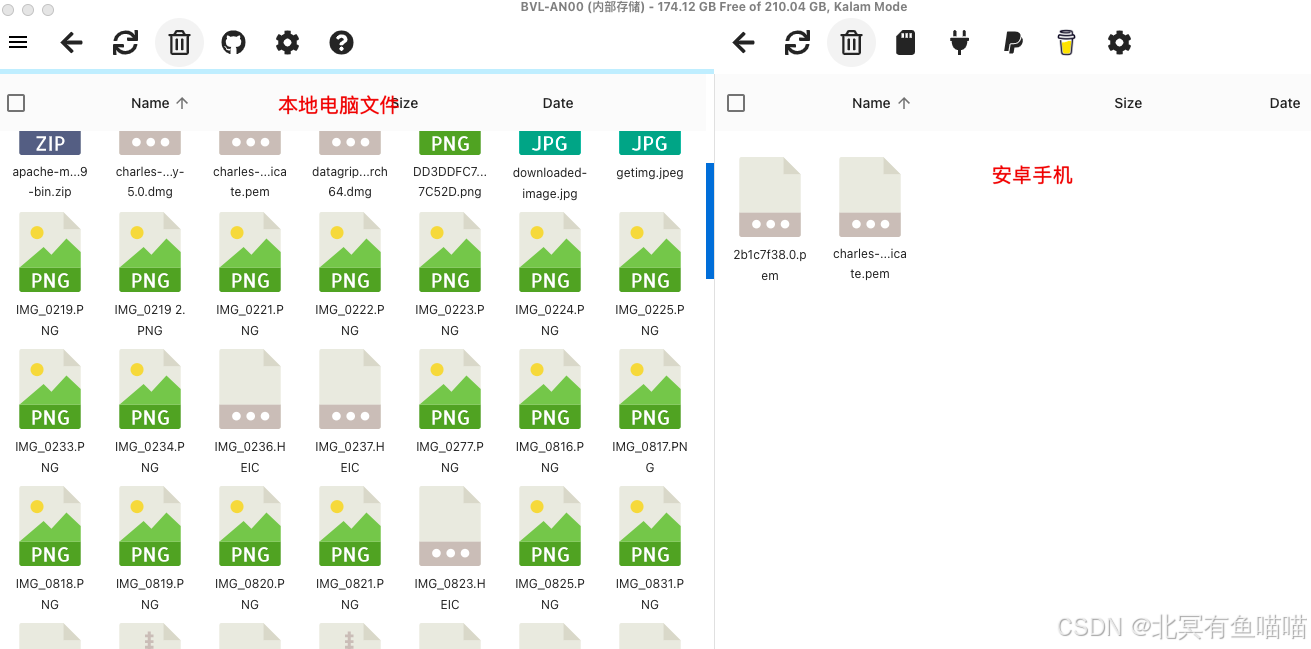Select IMG_0823.HEIC file

pos(450,527)
